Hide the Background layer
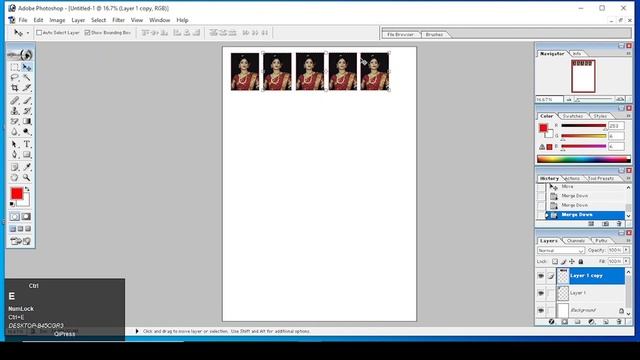The width and height of the screenshot is (640, 360). (x=541, y=310)
